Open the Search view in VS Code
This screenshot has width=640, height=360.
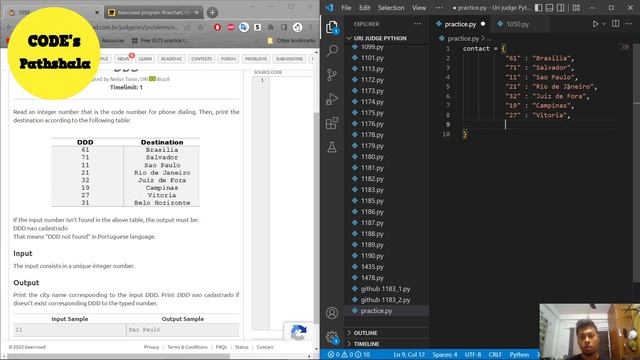point(332,51)
